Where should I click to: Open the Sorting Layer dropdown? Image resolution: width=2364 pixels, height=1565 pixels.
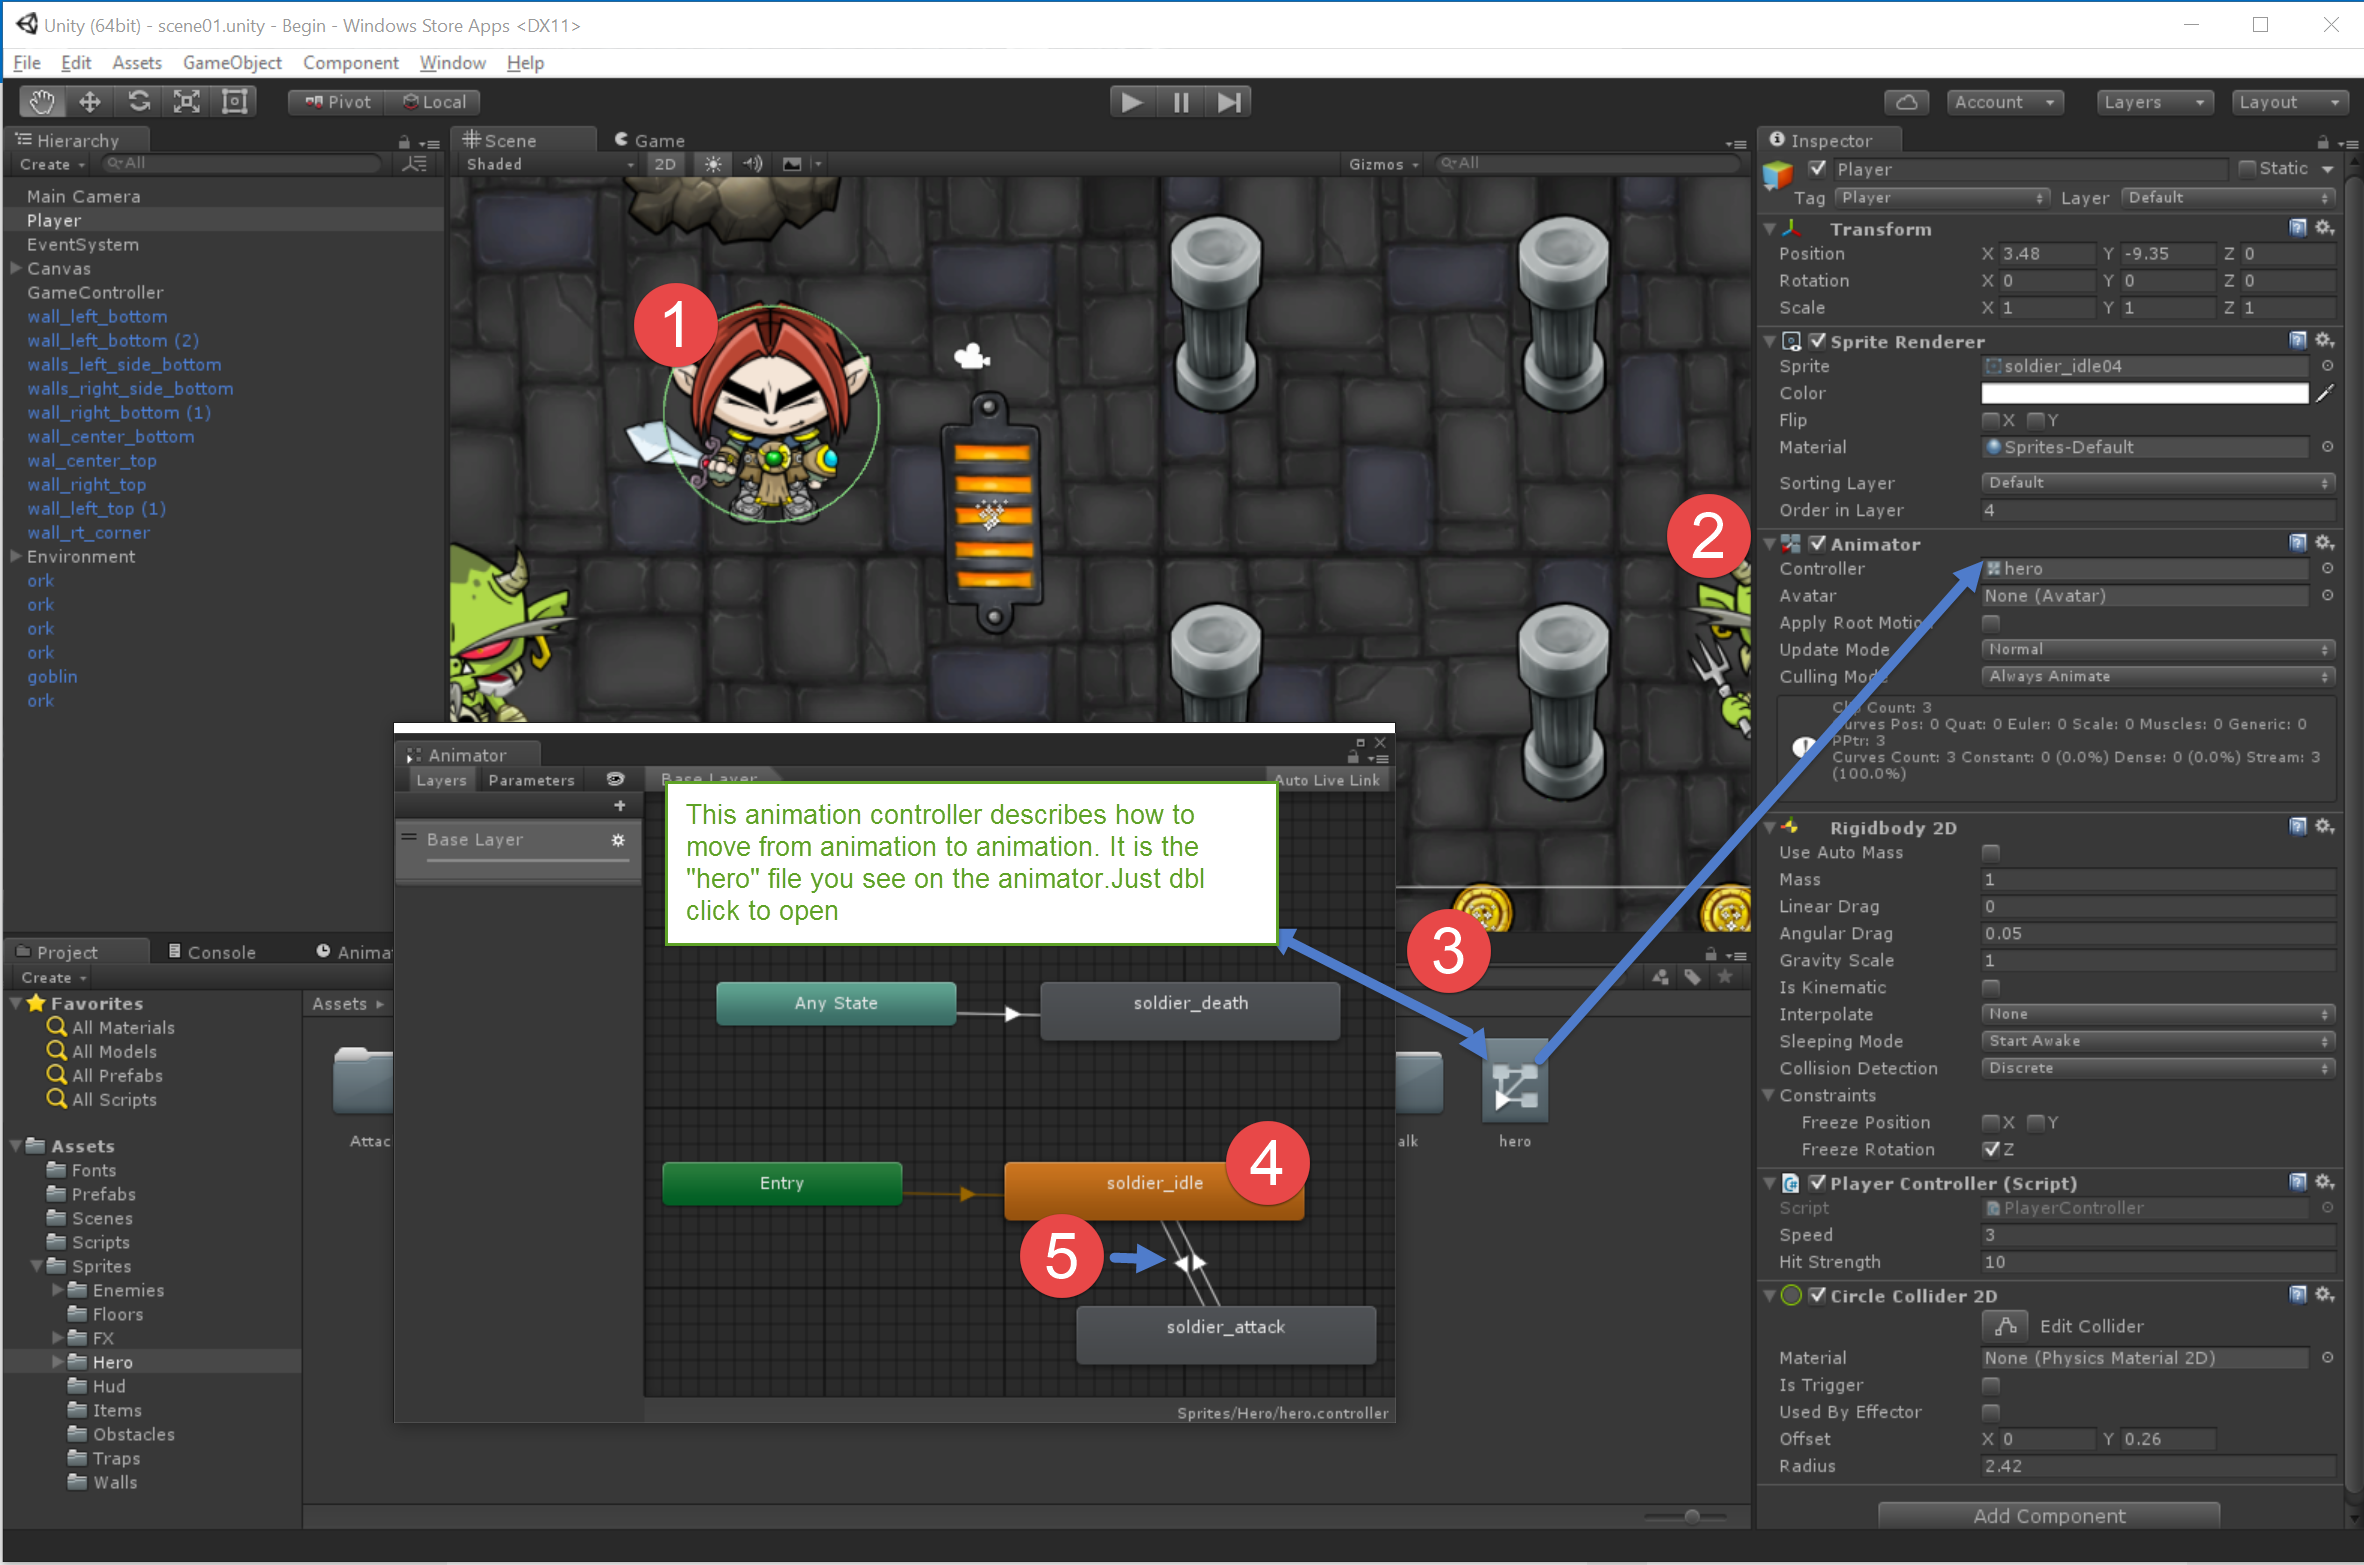click(x=2158, y=482)
